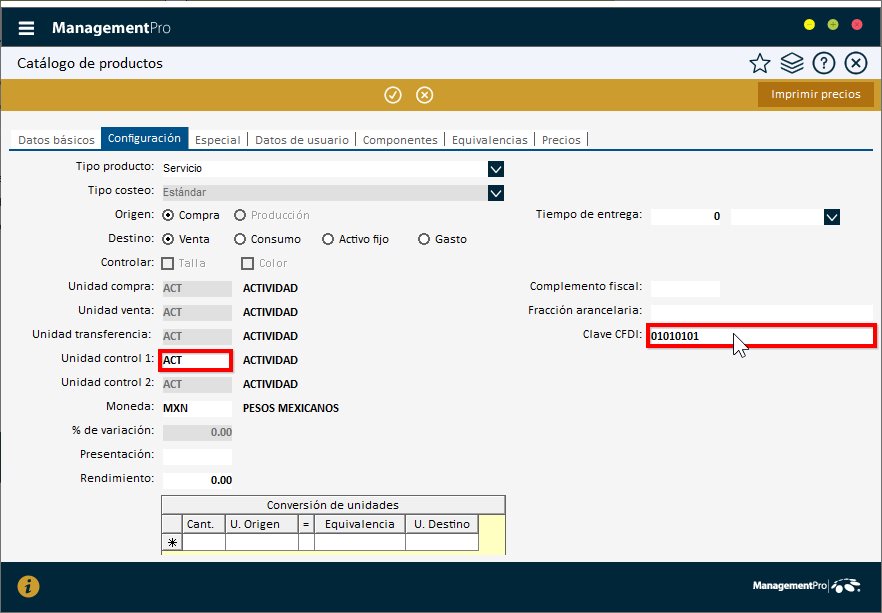This screenshot has height=613, width=882.
Task: Click the PESOS MEXICANOS text
Action: coord(291,408)
